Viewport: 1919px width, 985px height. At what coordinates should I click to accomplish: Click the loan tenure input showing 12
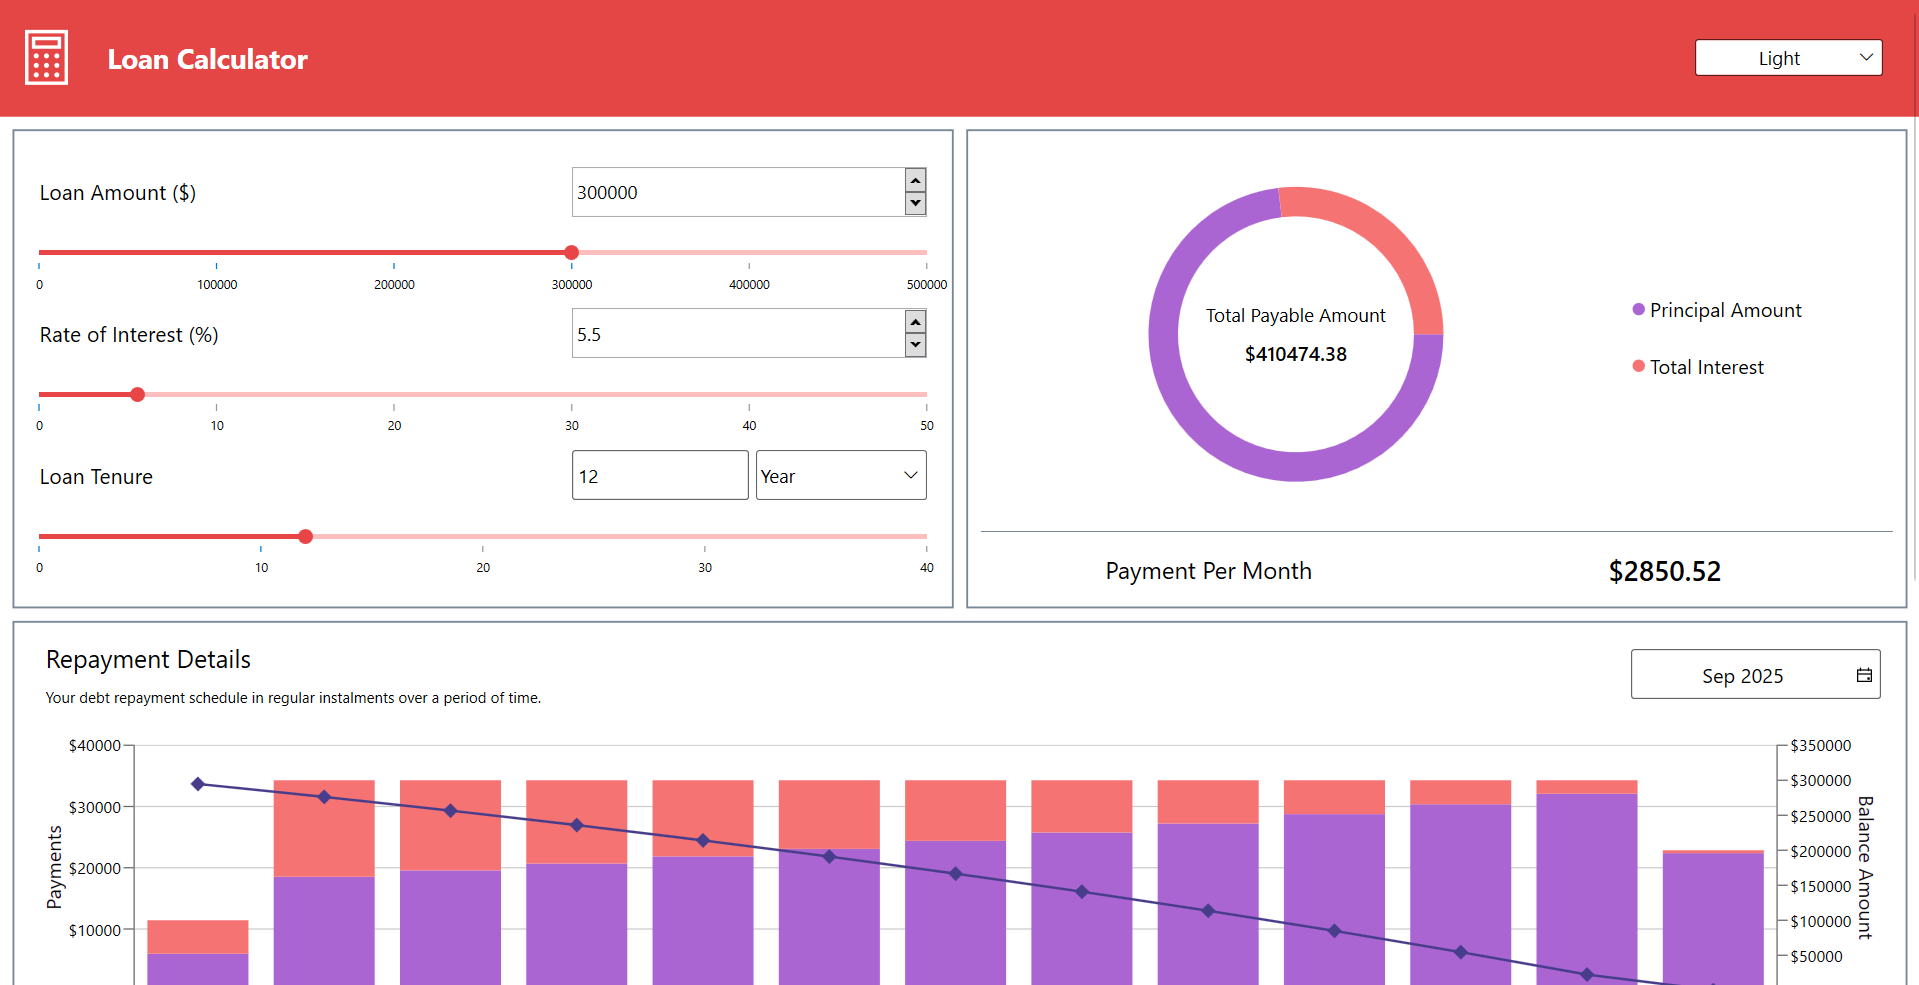(x=659, y=475)
